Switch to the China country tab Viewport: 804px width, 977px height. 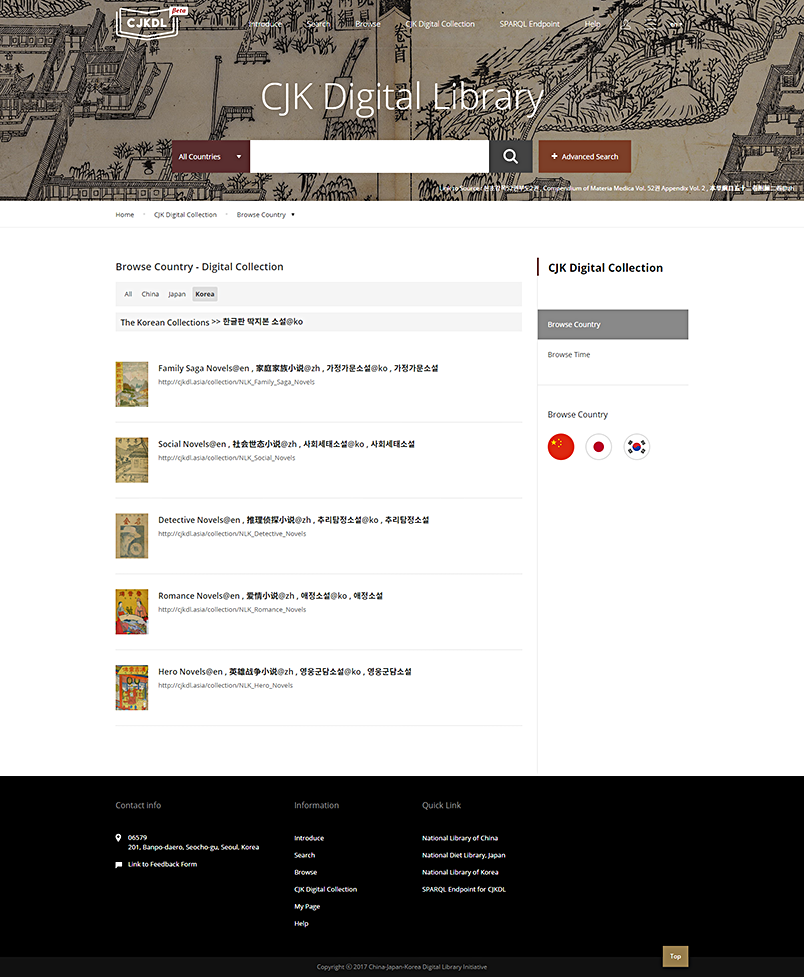point(150,294)
